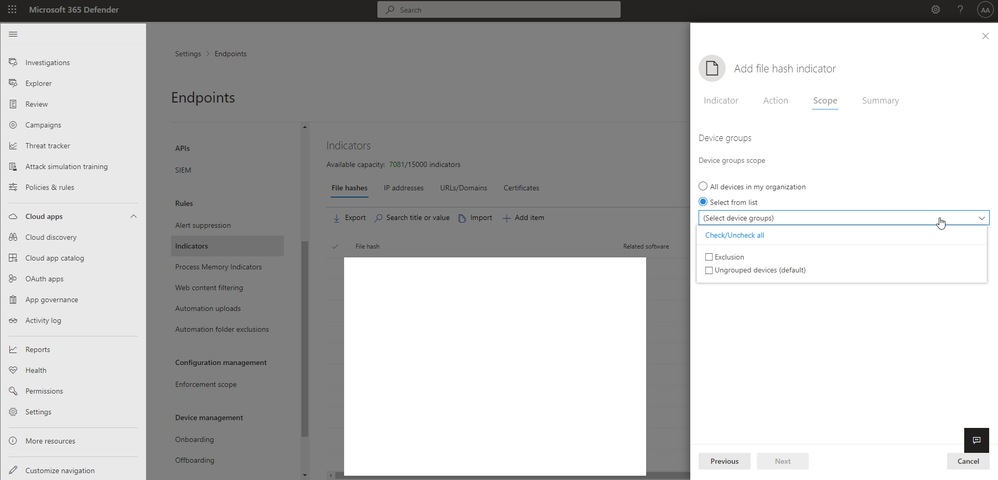Click the Reports chart icon
This screenshot has width=998, height=480.
[13, 349]
